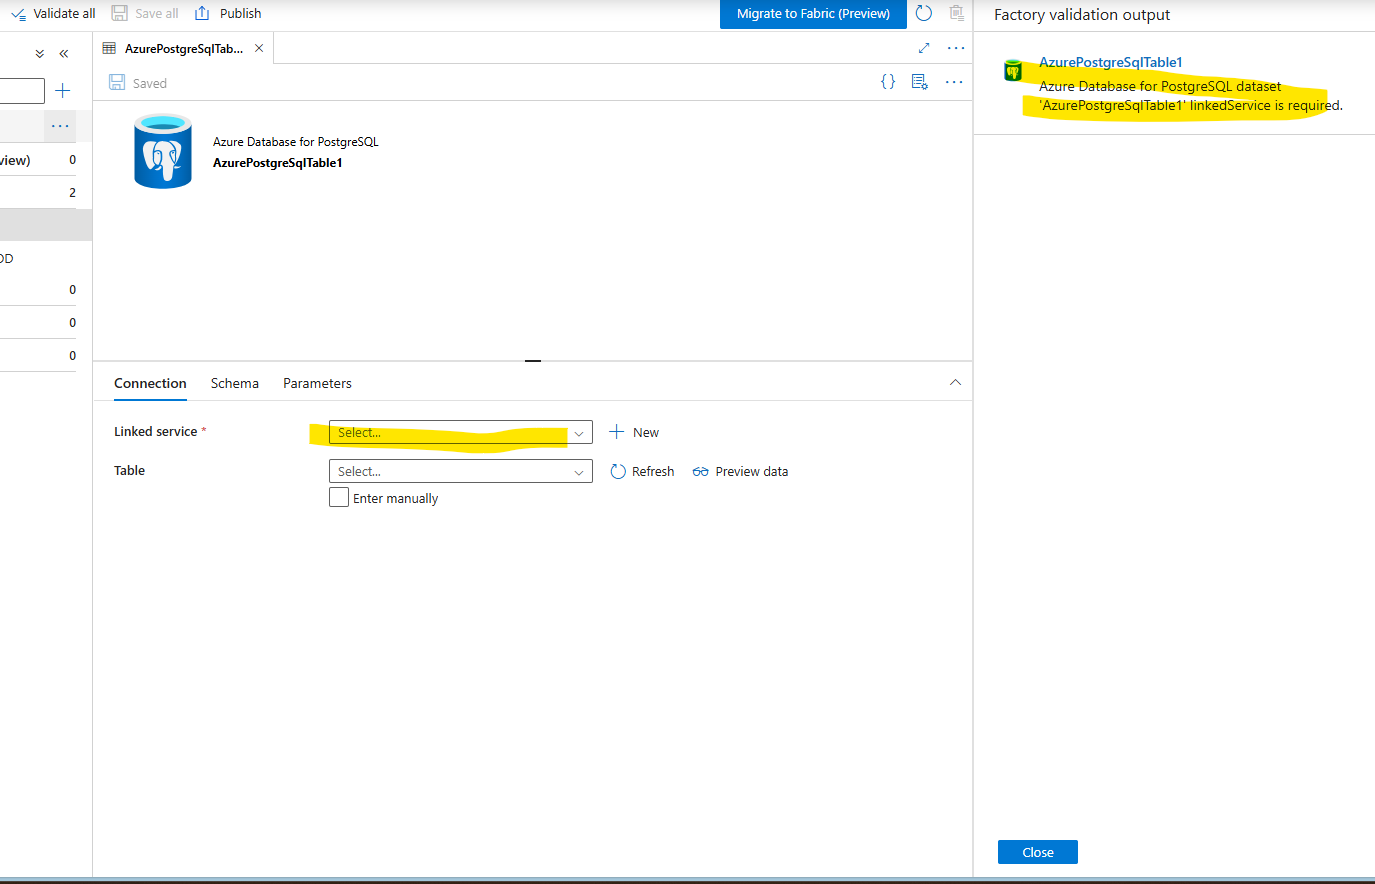
Task: Click Migrate to Fabric (Preview) button
Action: (x=813, y=14)
